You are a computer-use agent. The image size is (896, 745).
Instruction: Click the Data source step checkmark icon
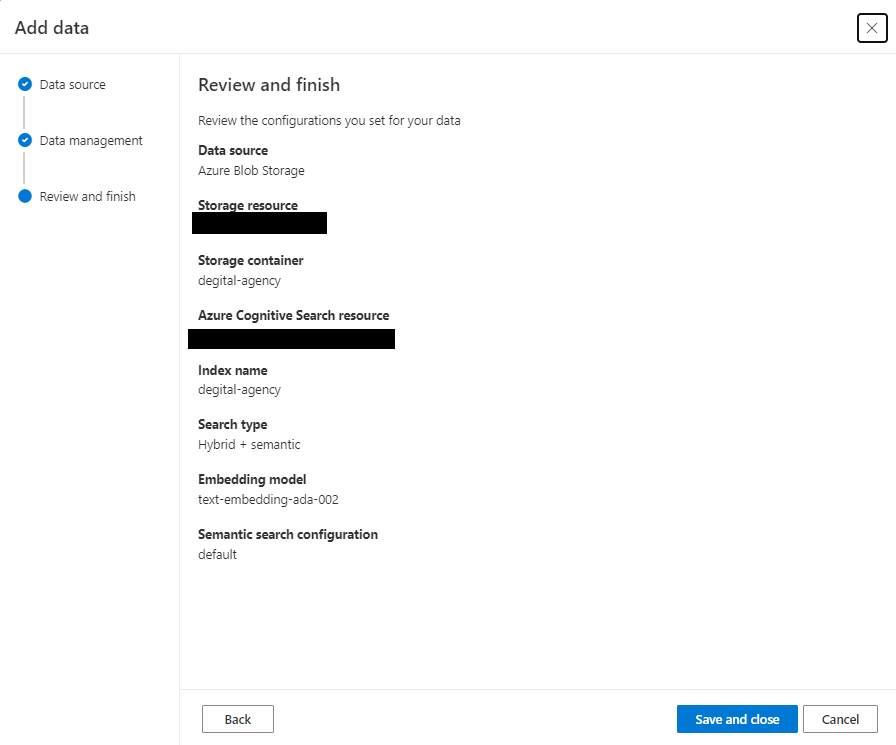pos(25,85)
